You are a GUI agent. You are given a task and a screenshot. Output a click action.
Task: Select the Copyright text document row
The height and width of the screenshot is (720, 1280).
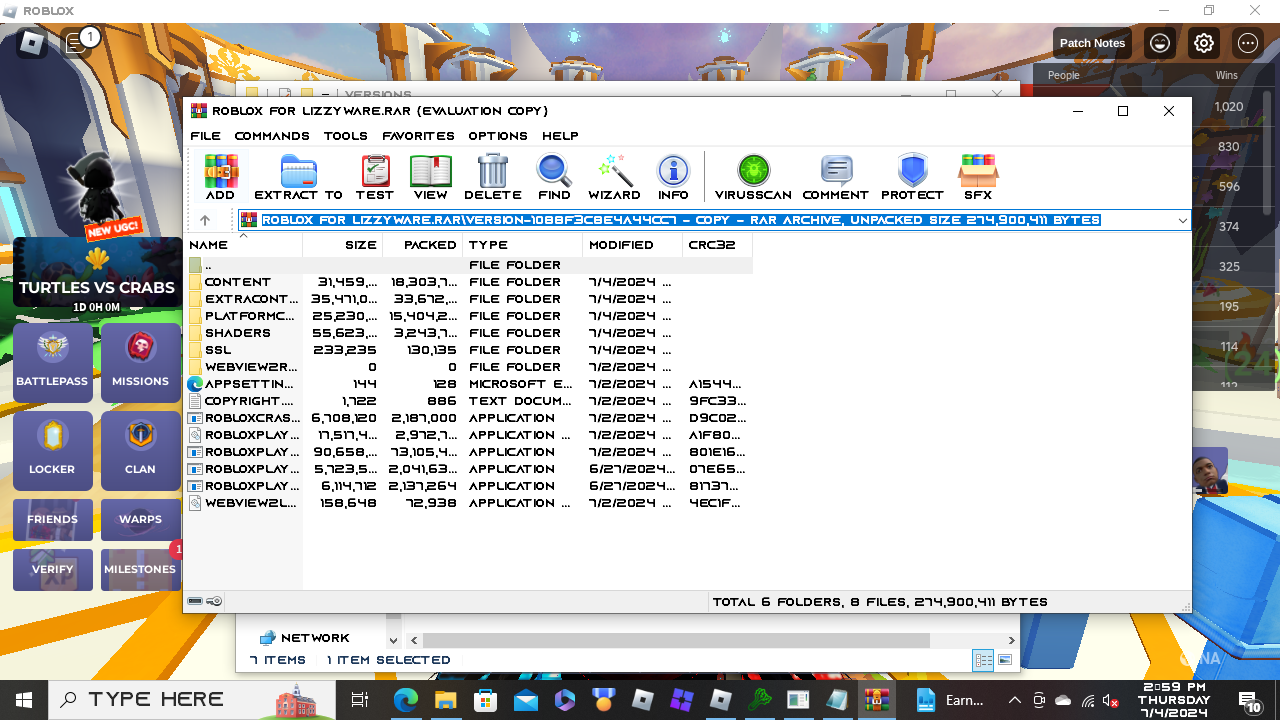(x=470, y=401)
